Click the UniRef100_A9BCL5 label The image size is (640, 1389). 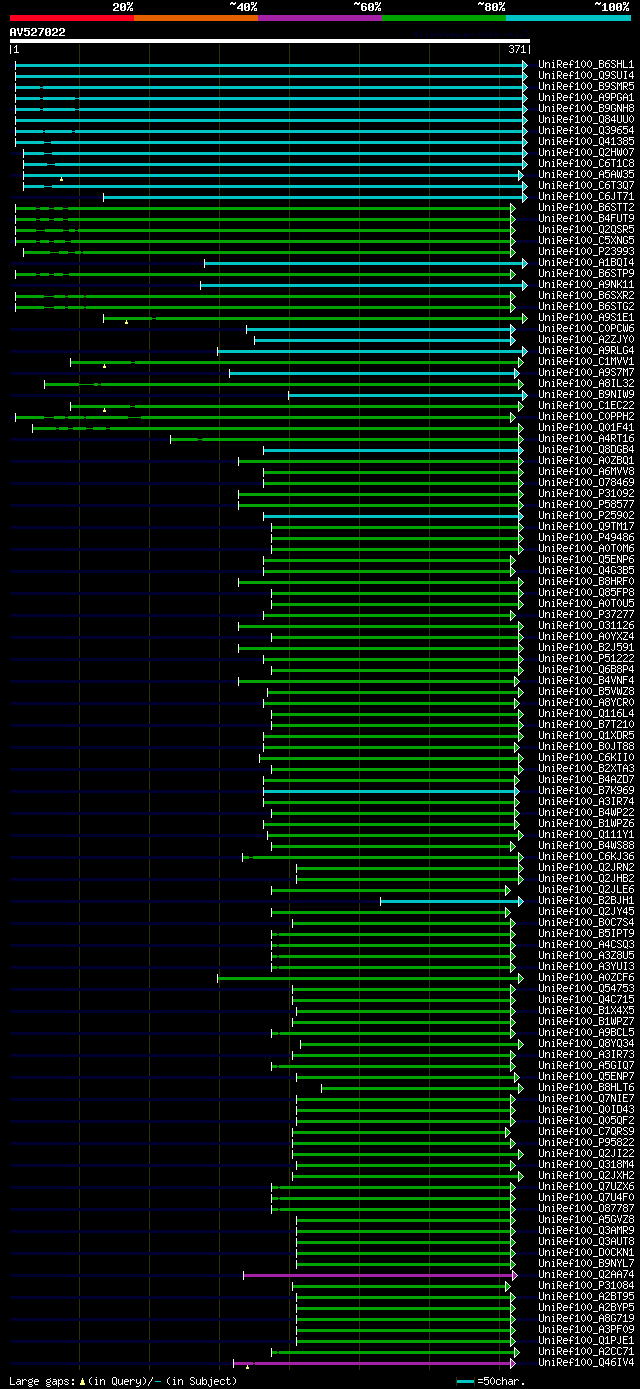click(x=586, y=1032)
